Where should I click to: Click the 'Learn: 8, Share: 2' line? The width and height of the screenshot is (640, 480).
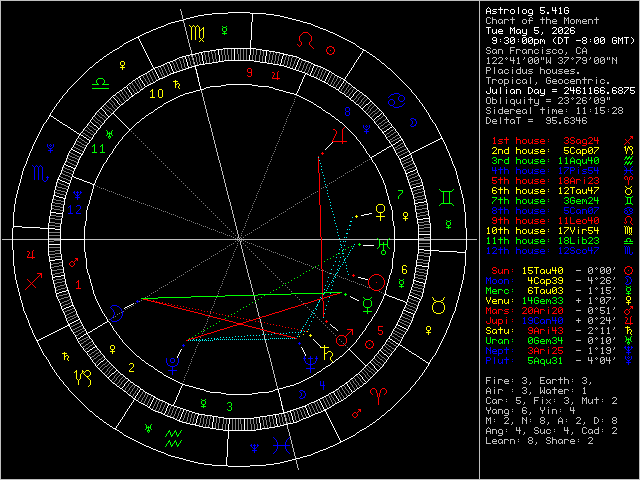pyautogui.click(x=539, y=441)
